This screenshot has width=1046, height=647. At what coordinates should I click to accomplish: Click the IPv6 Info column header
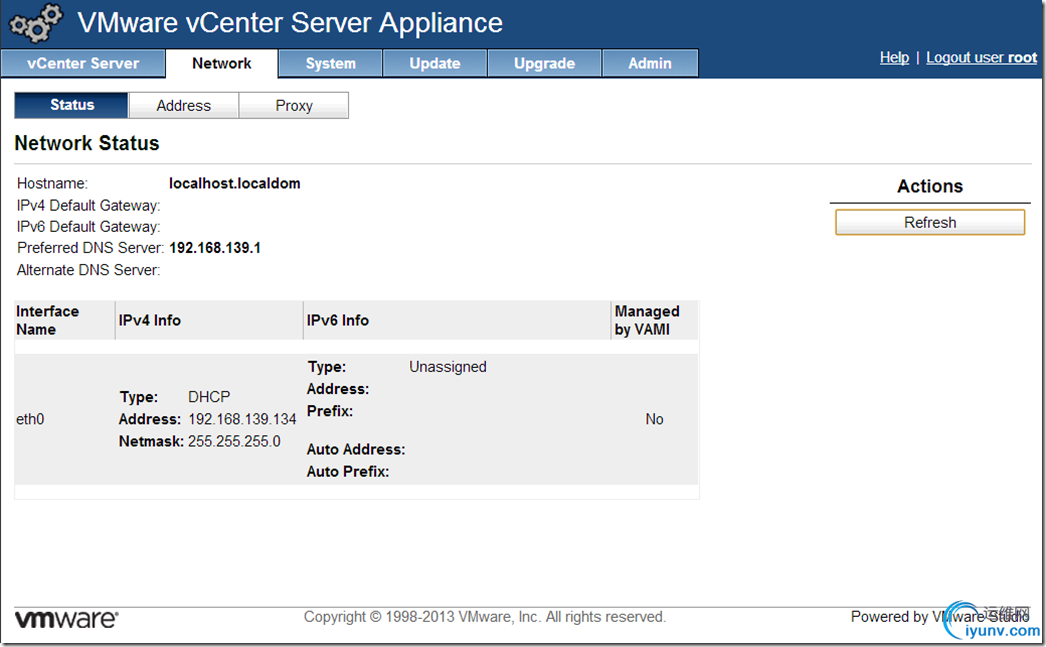(338, 320)
